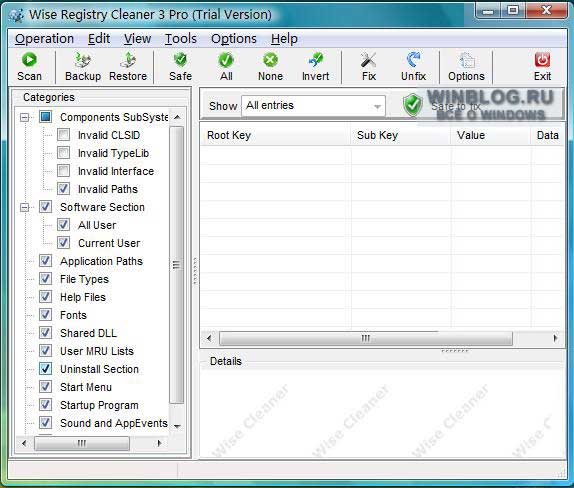Image resolution: width=574 pixels, height=488 pixels.
Task: Open the Operation menu
Action: [44, 38]
